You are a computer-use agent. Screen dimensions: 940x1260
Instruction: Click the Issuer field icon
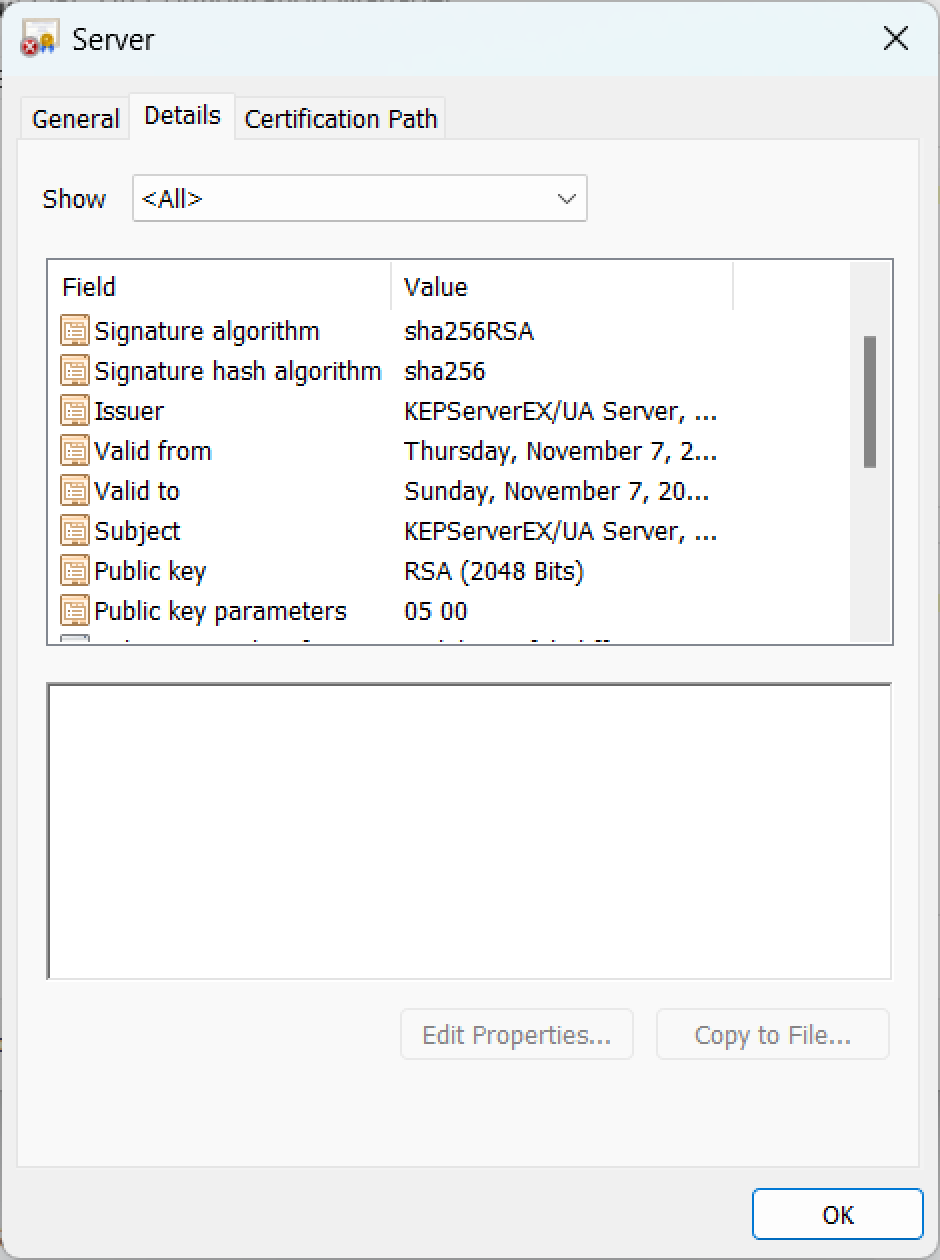pos(75,411)
